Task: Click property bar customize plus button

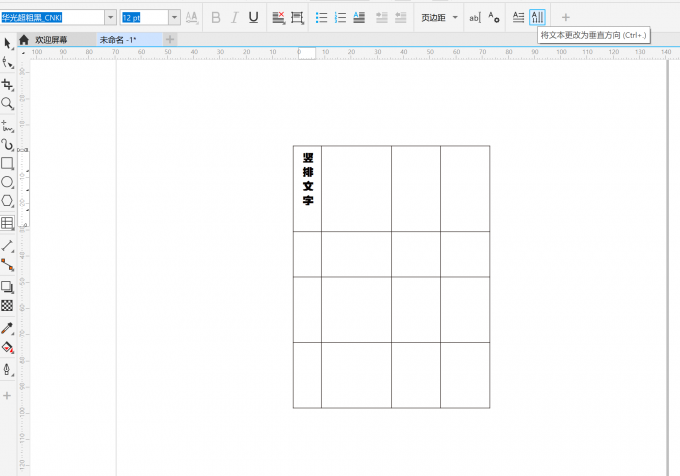Action: (566, 17)
